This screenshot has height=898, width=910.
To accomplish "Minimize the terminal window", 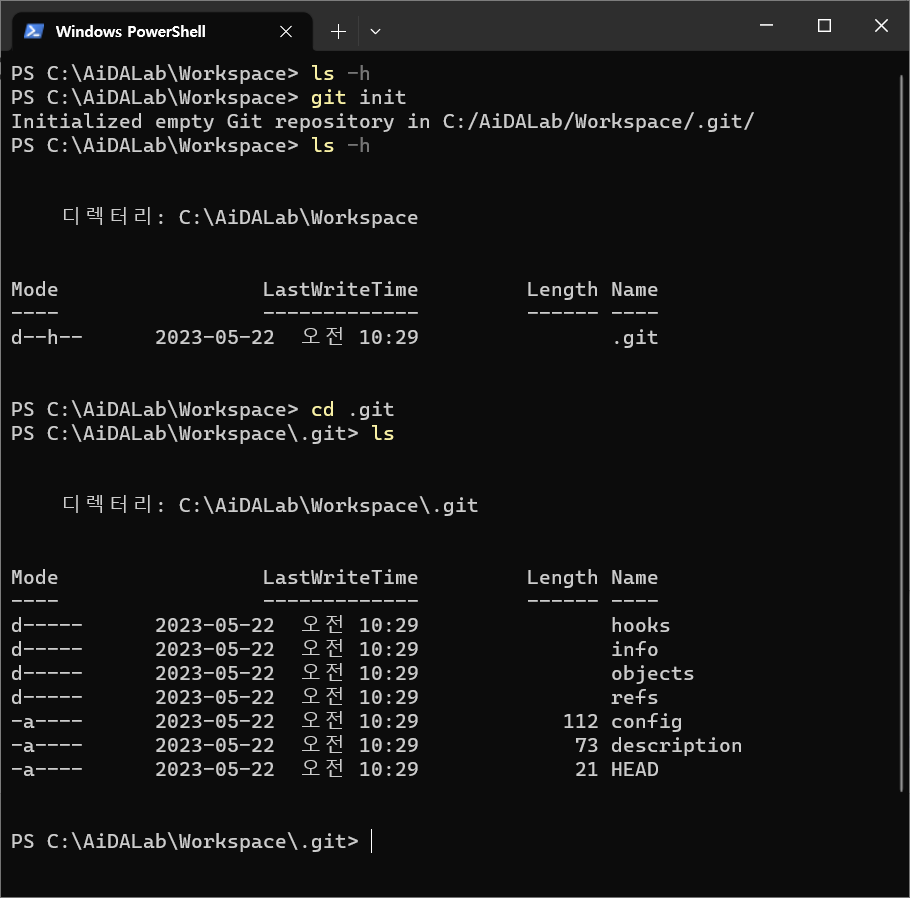I will pos(766,26).
